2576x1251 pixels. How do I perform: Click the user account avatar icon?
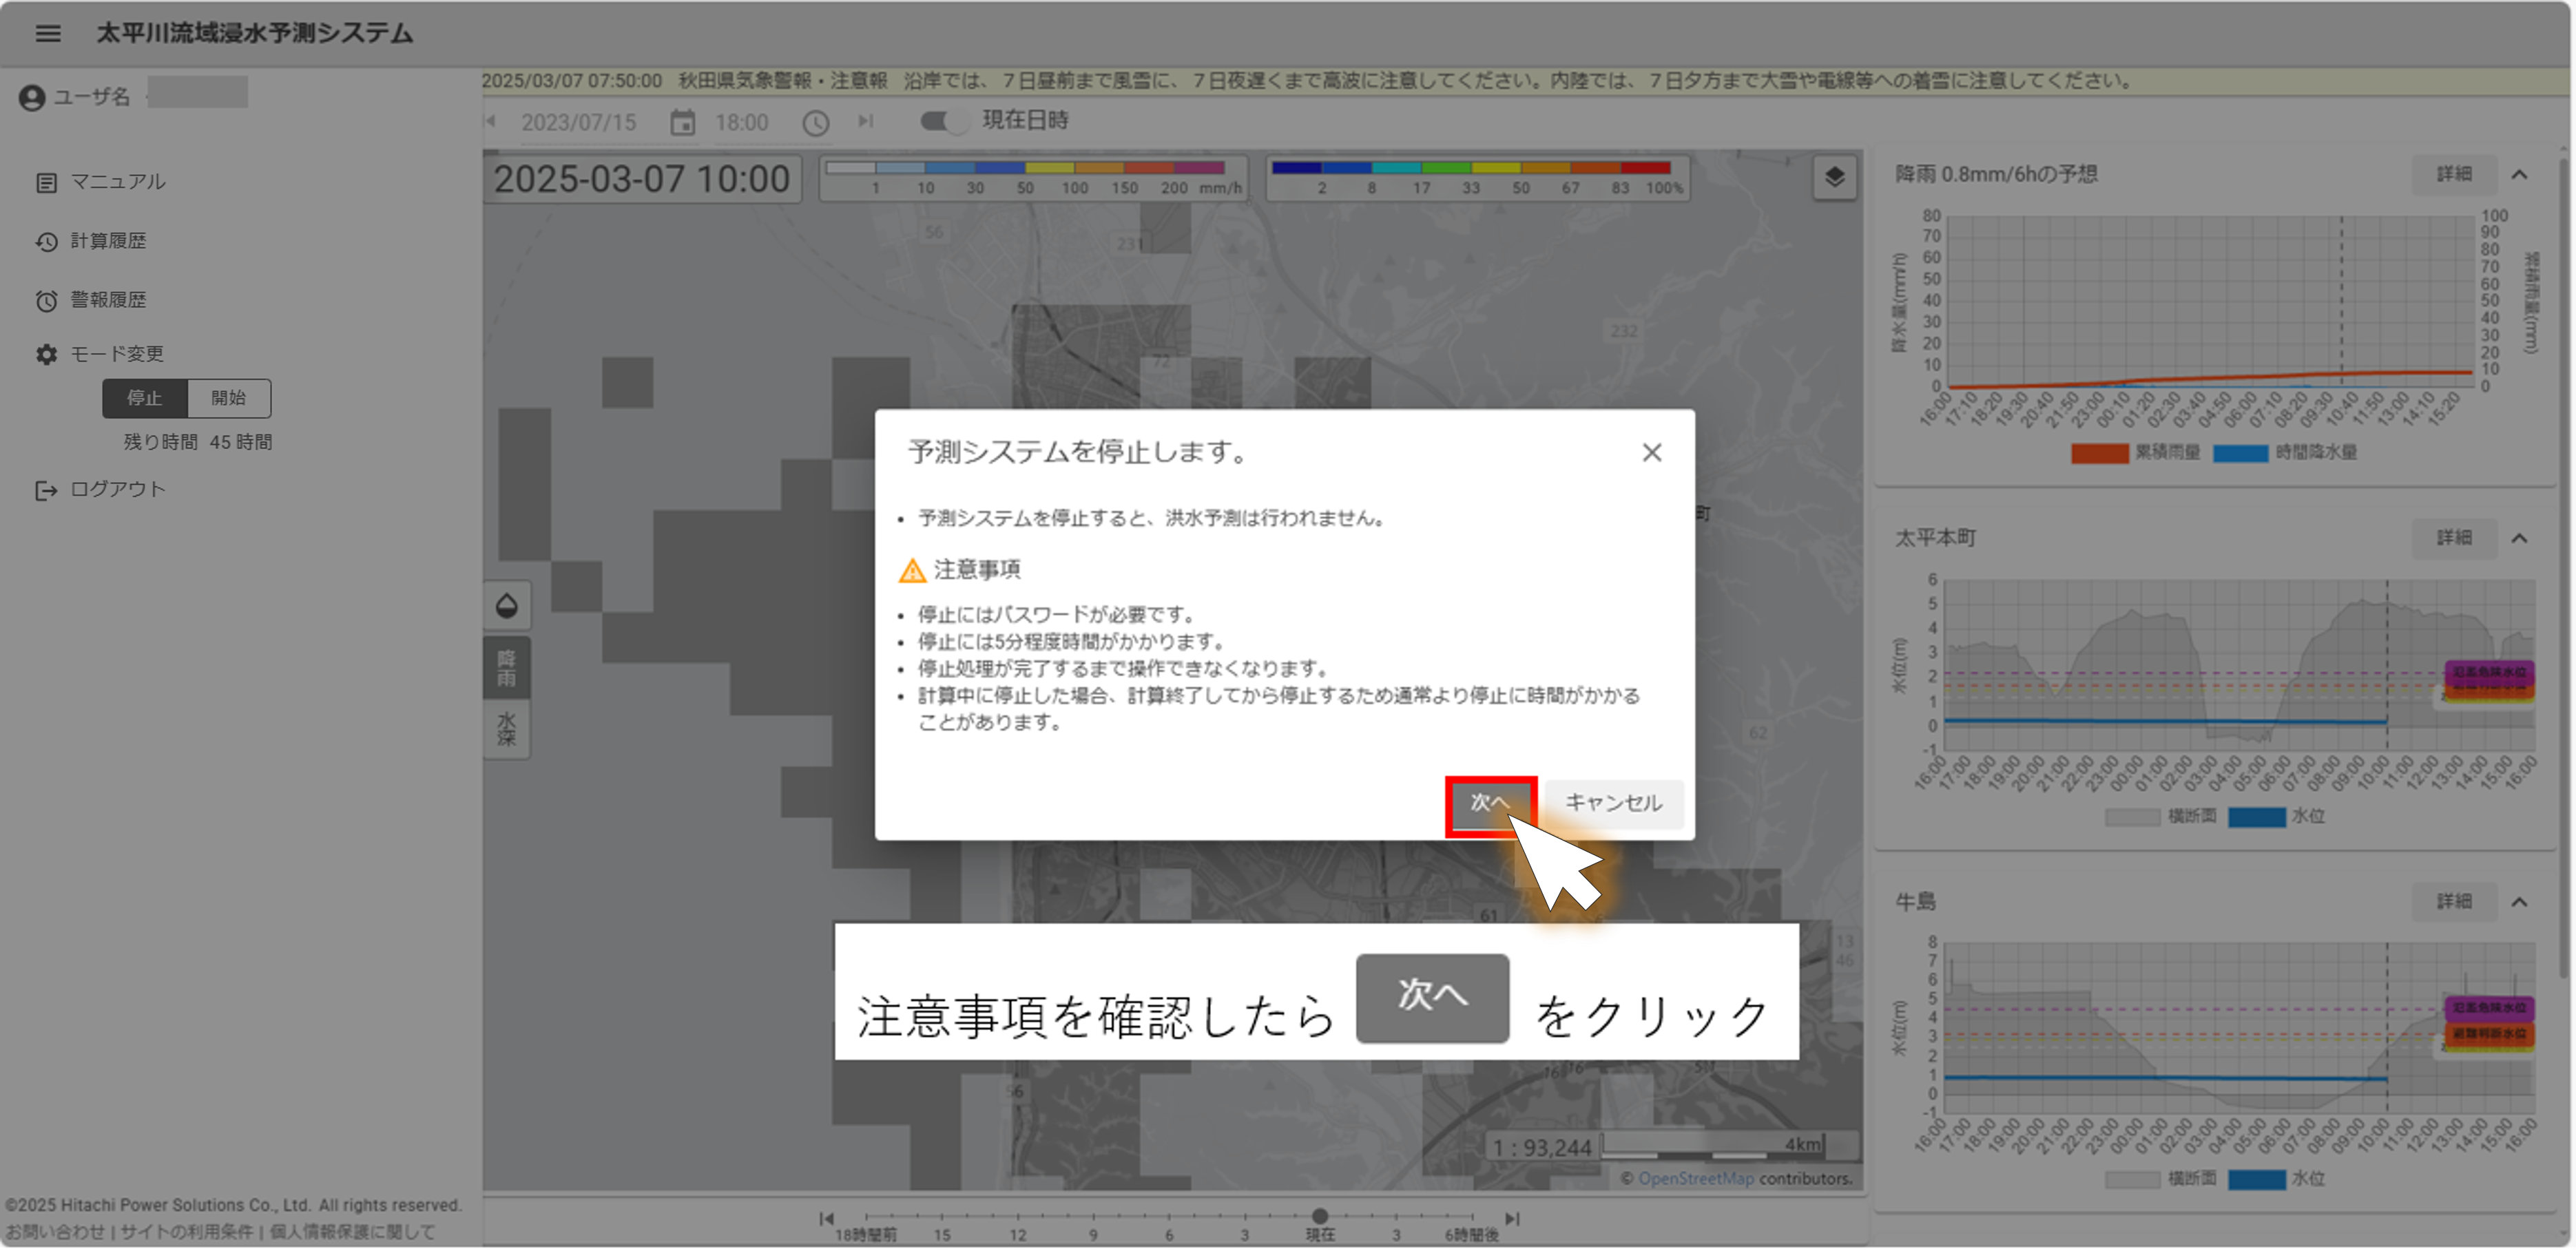point(32,97)
